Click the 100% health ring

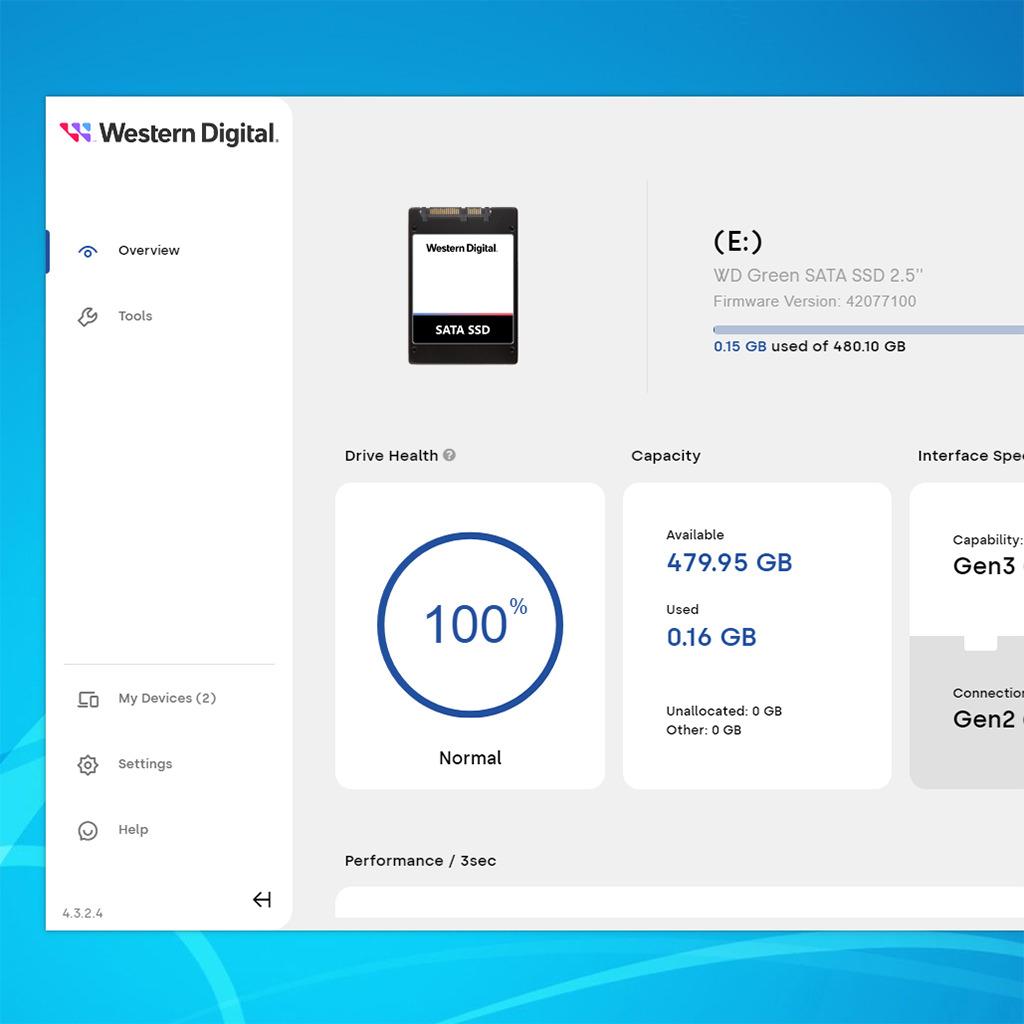click(x=470, y=625)
